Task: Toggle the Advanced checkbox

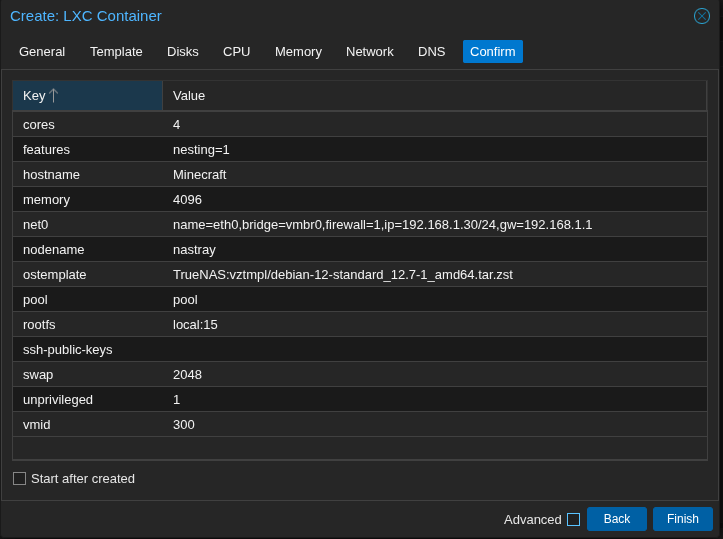Action: pyautogui.click(x=573, y=519)
